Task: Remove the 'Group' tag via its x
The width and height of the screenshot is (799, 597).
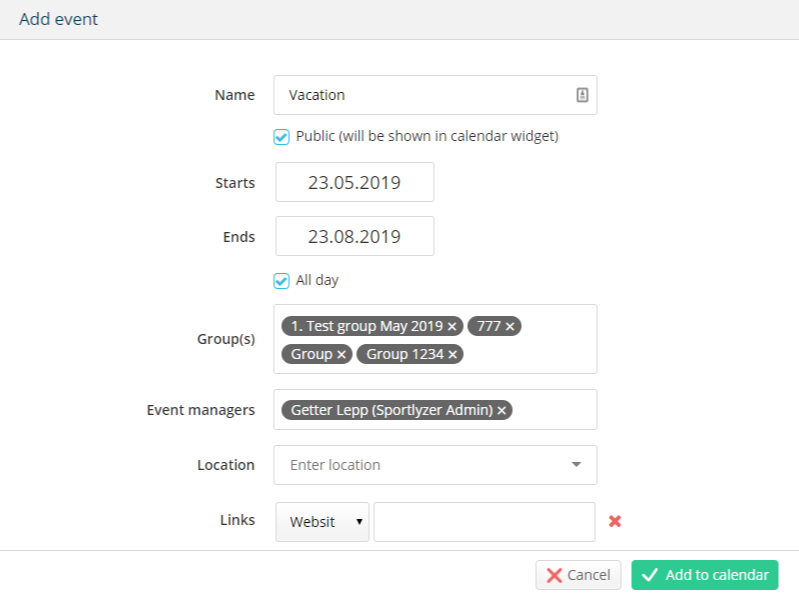Action: pos(341,355)
